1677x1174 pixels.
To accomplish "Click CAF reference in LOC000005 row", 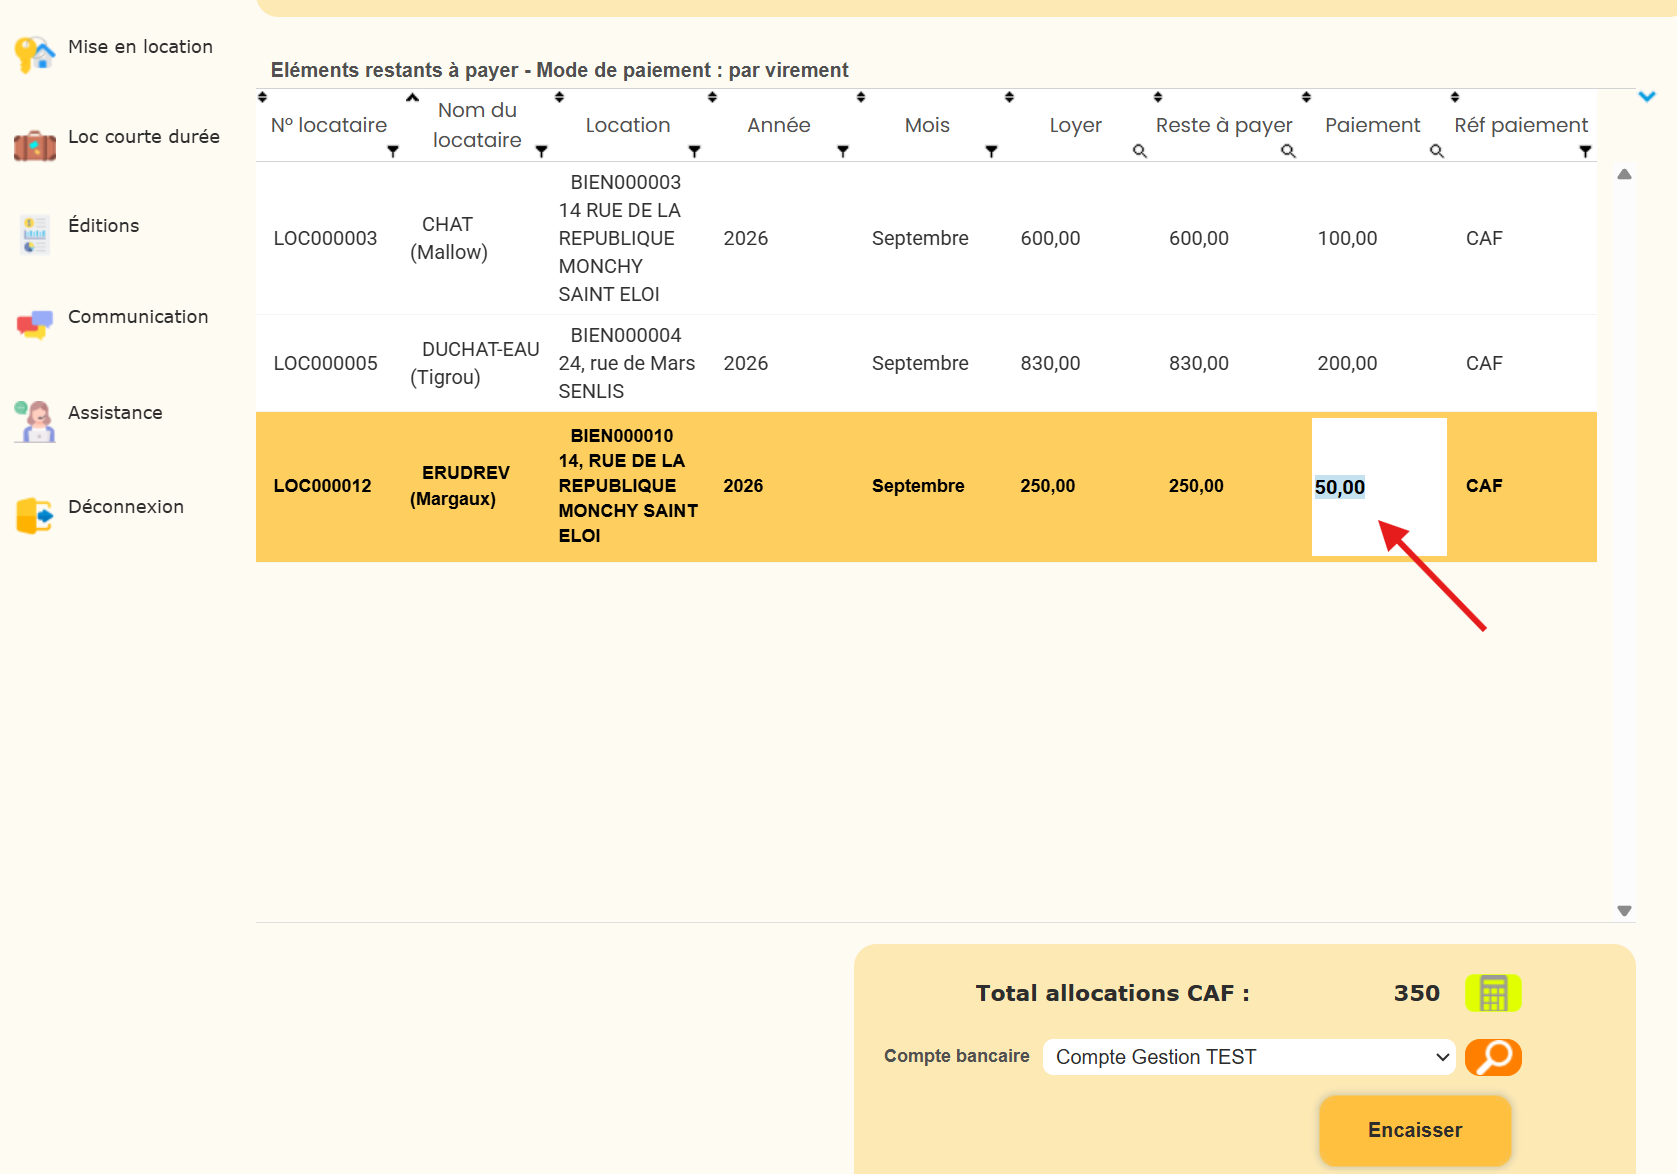I will click(1484, 363).
